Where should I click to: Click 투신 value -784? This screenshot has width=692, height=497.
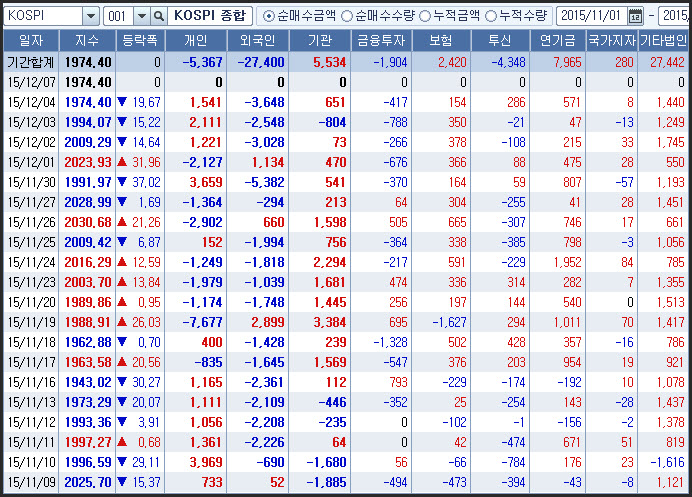[514, 463]
